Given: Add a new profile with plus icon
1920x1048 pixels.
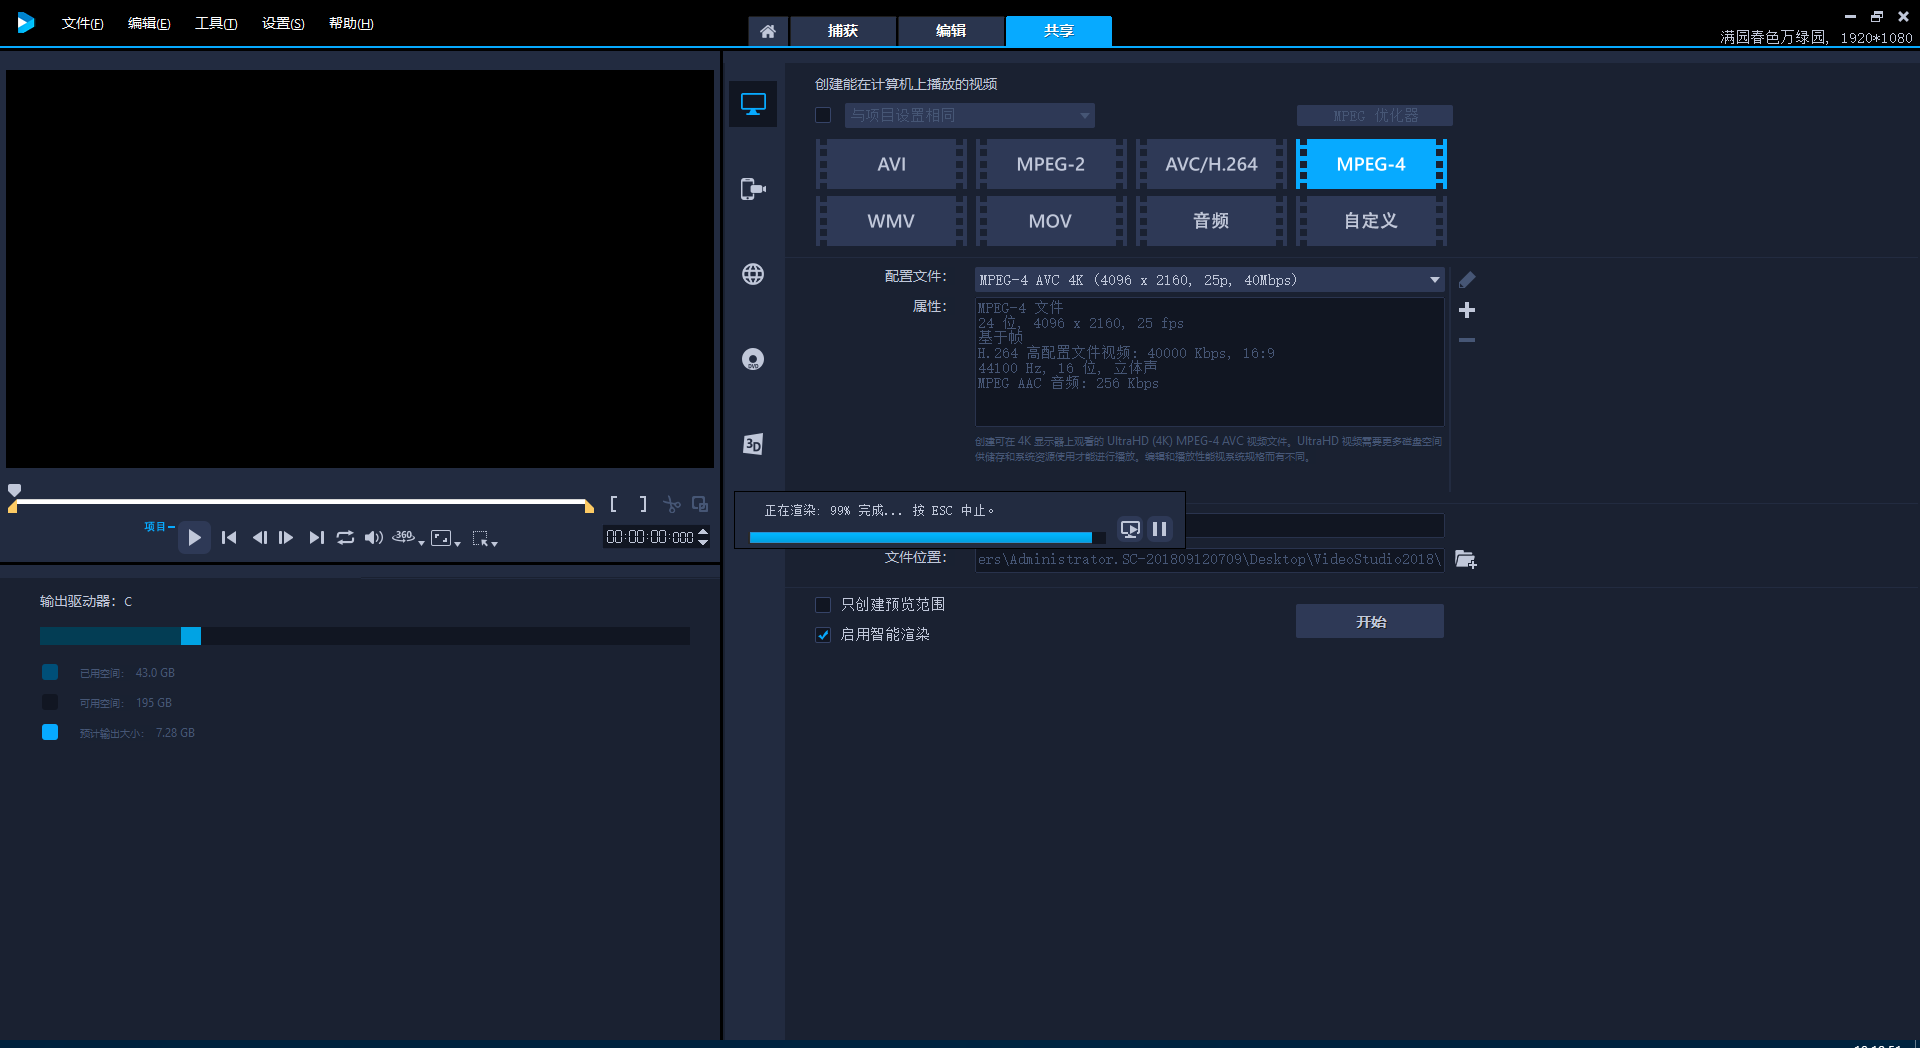Looking at the screenshot, I should pyautogui.click(x=1467, y=310).
